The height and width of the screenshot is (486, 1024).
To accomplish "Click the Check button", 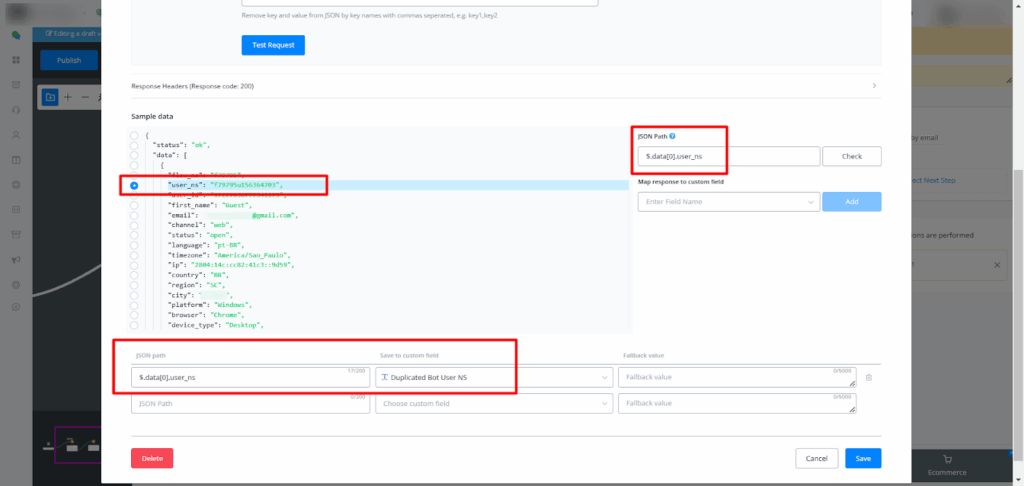I will [851, 156].
